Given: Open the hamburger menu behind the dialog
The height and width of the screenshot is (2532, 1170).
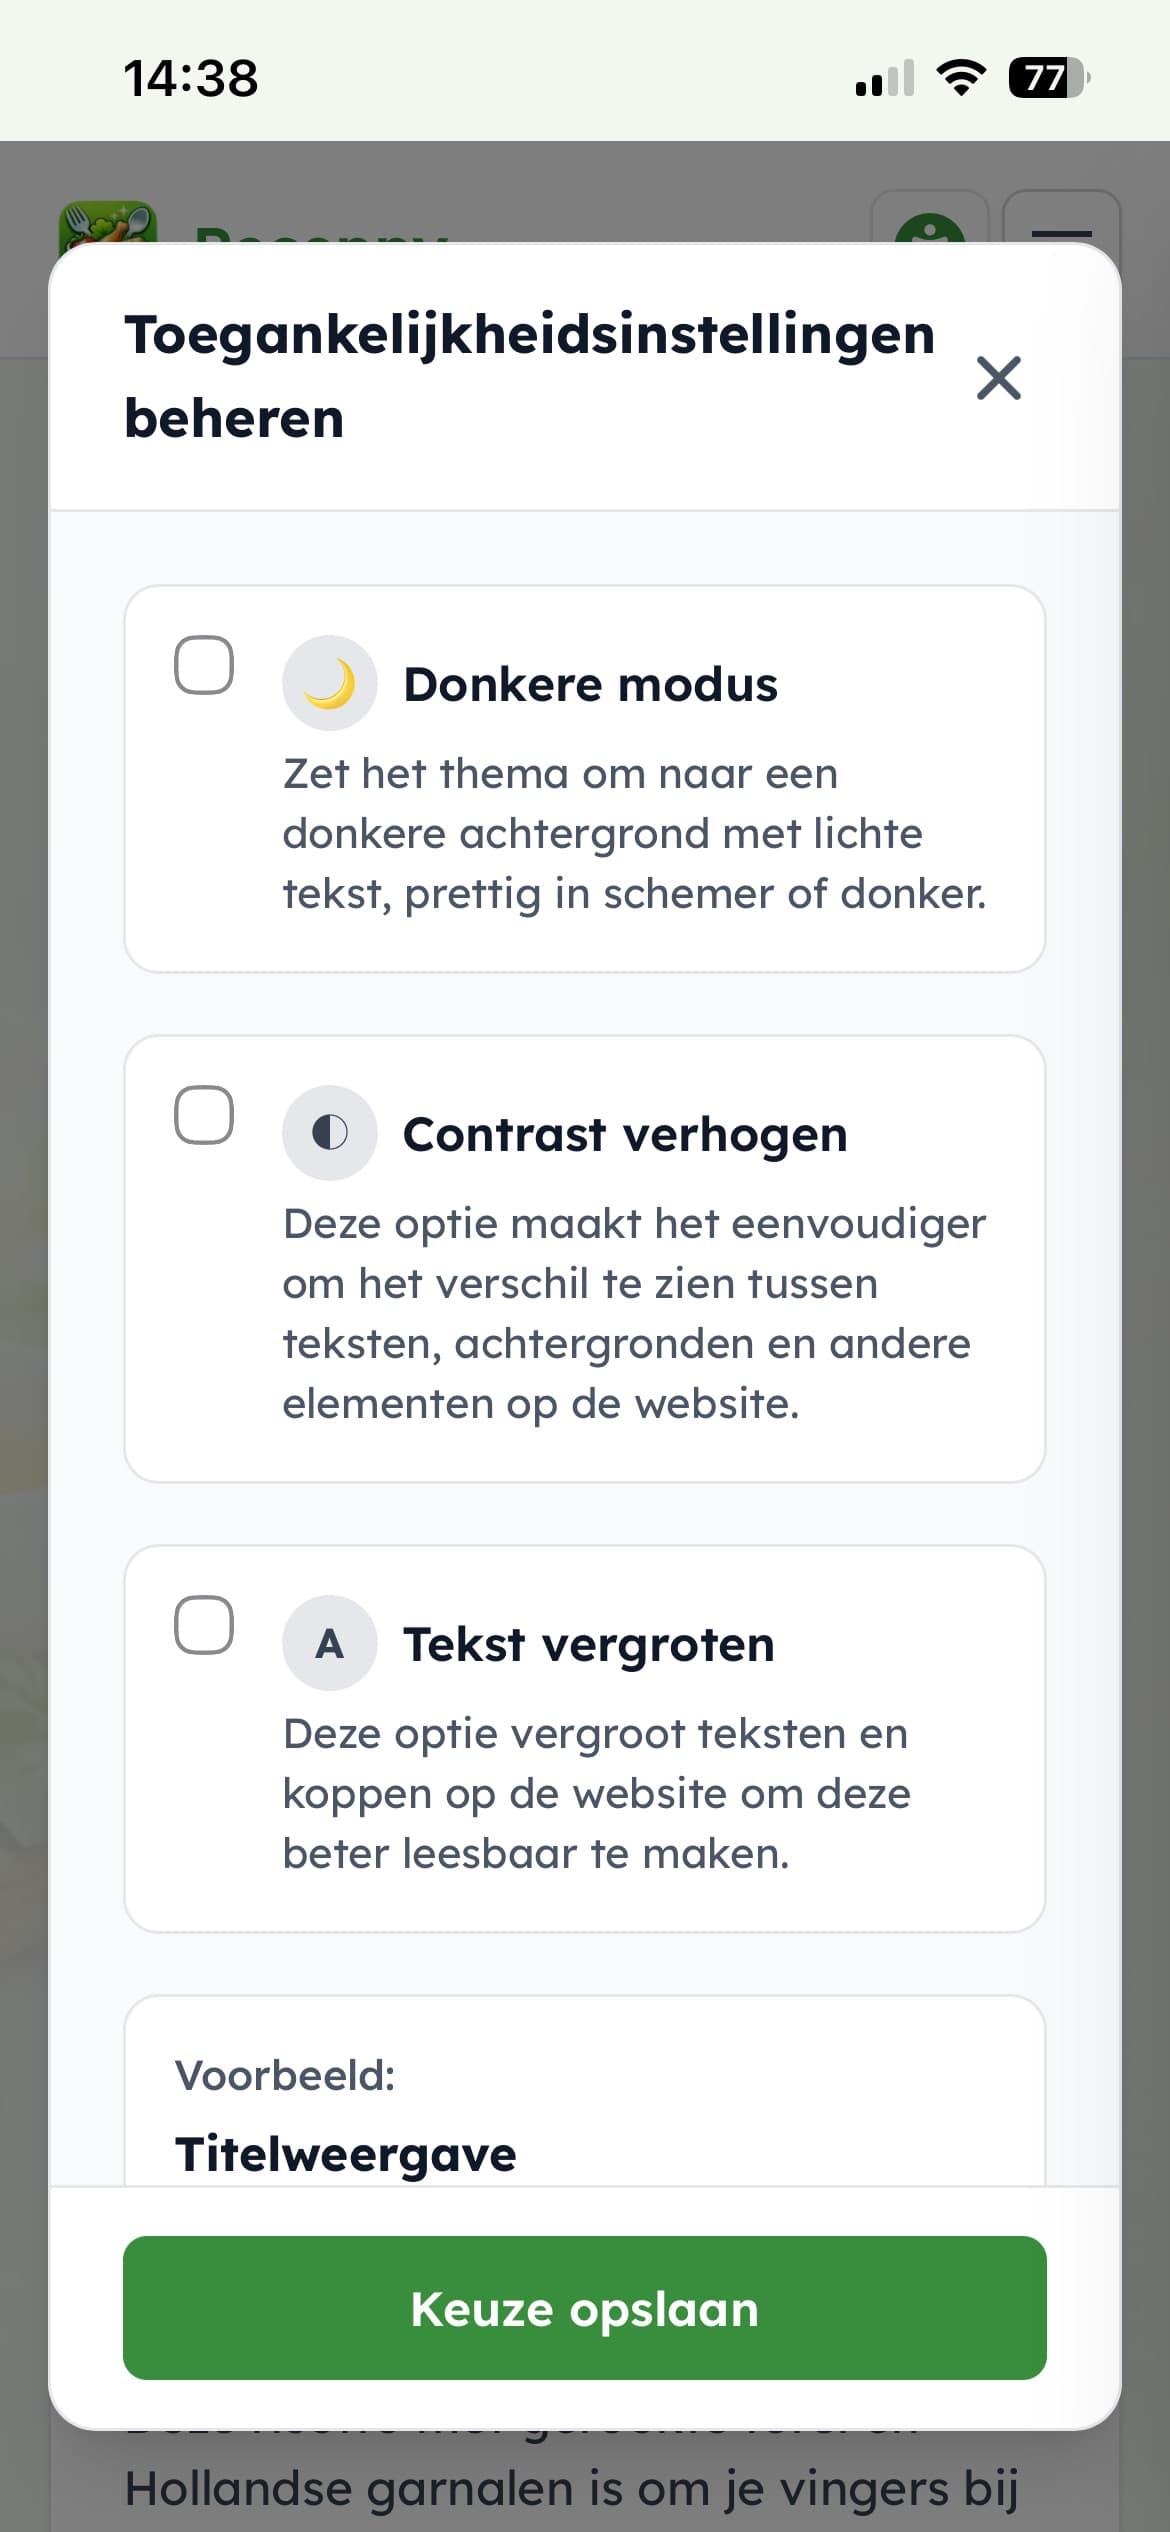Looking at the screenshot, I should 1060,232.
